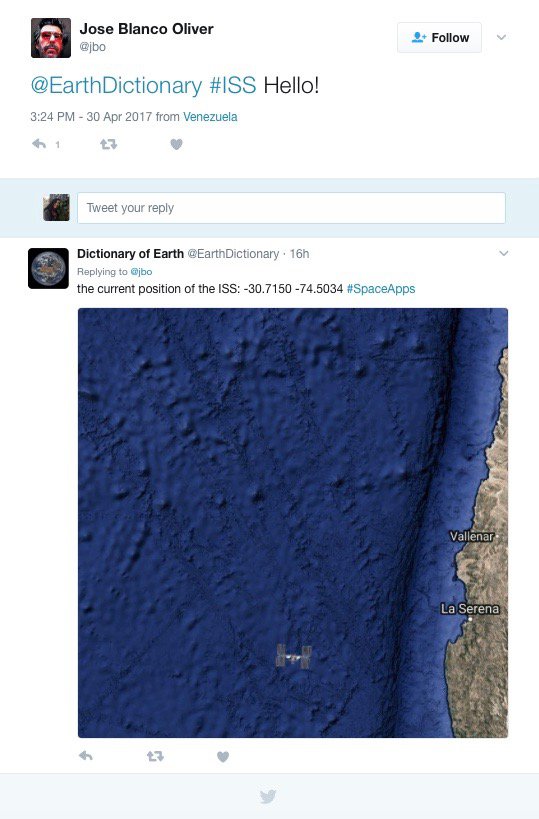Click the Twitter bird logo at bottom
The image size is (539, 819).
coord(268,797)
